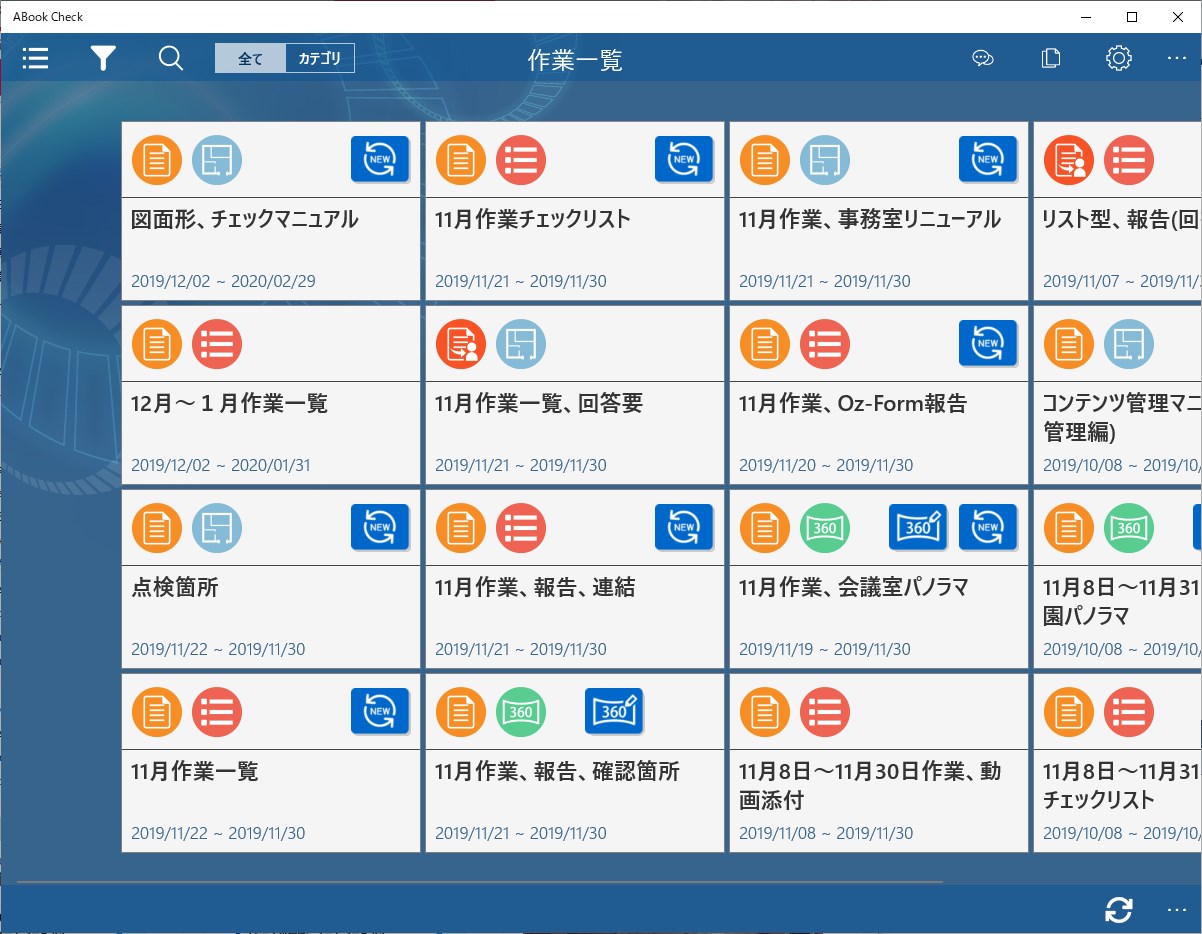Click green 360 icon on 11月作業、報告、確認箇所 card
Viewport: 1202px width, 934px height.
tap(521, 712)
